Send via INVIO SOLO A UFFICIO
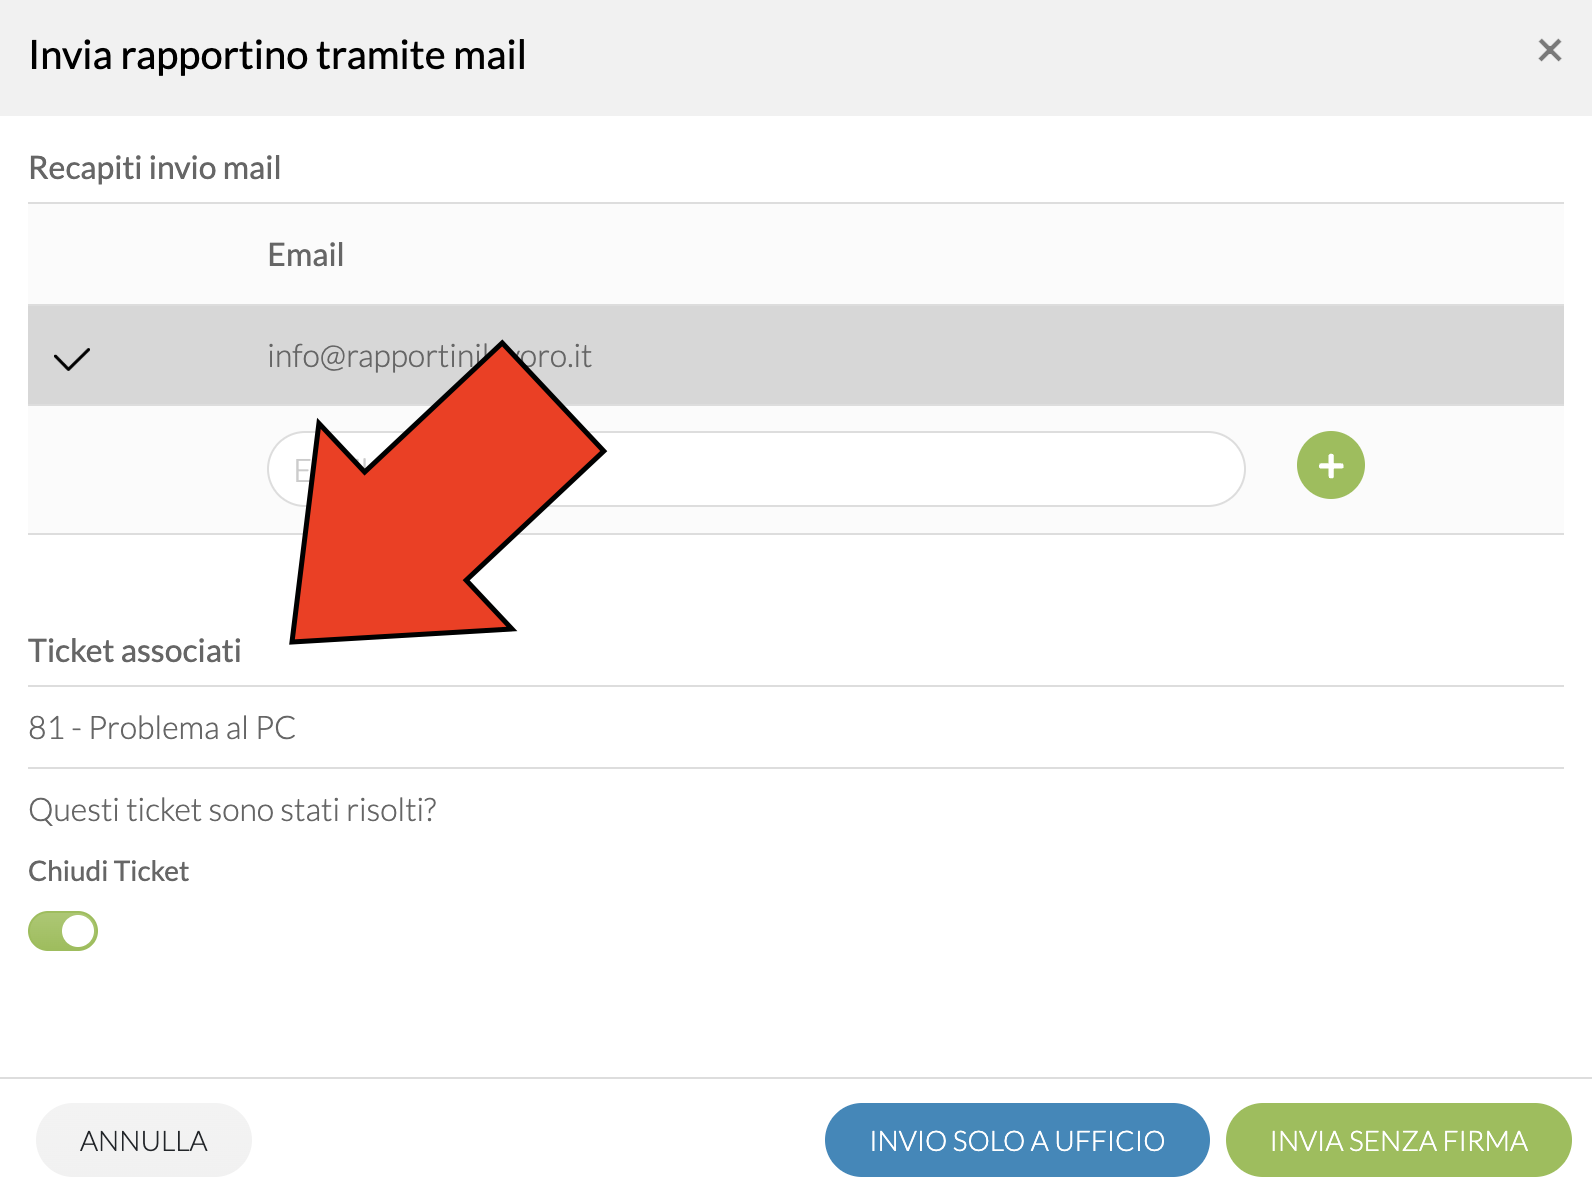Viewport: 1592px width, 1200px height. point(1017,1140)
